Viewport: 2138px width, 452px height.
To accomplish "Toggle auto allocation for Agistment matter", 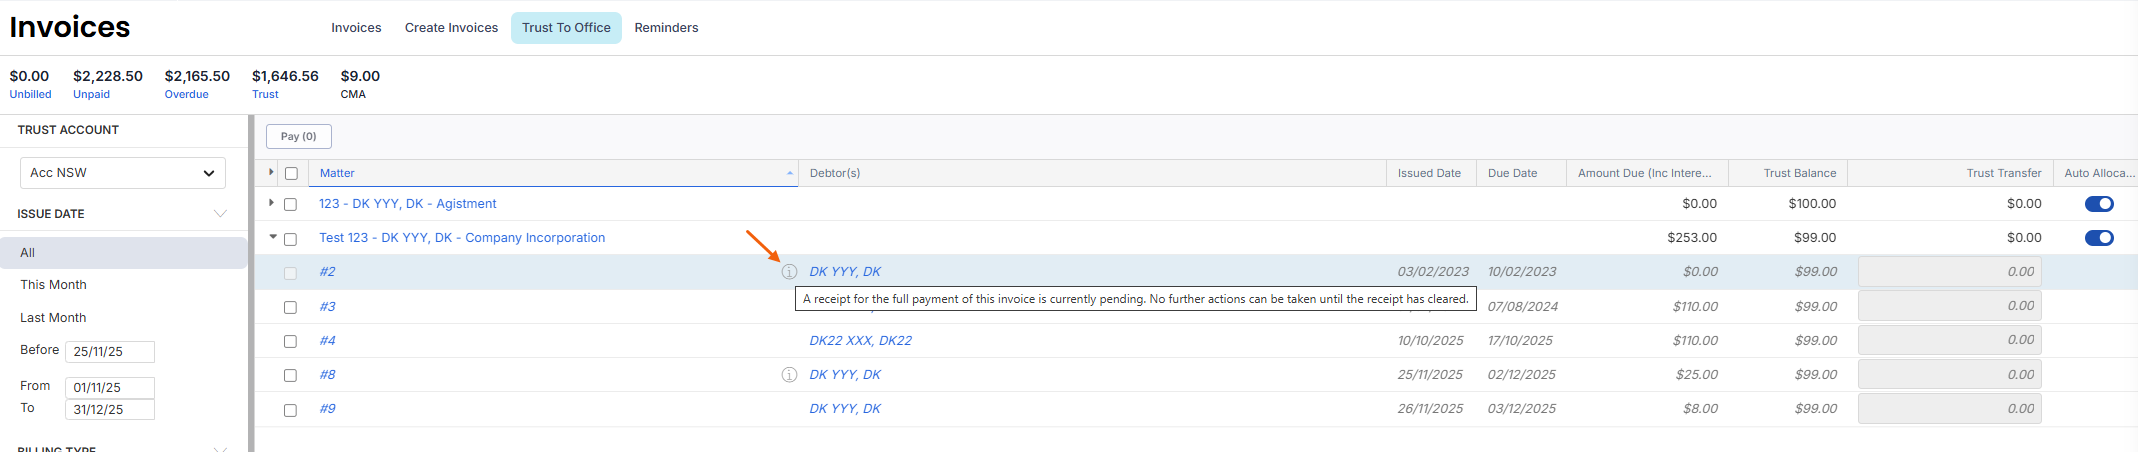I will (x=2098, y=204).
